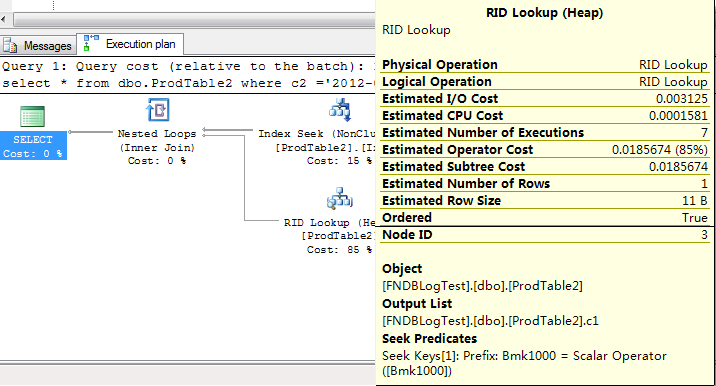Click the Messages tab icon
The image size is (716, 386).
click(10, 46)
